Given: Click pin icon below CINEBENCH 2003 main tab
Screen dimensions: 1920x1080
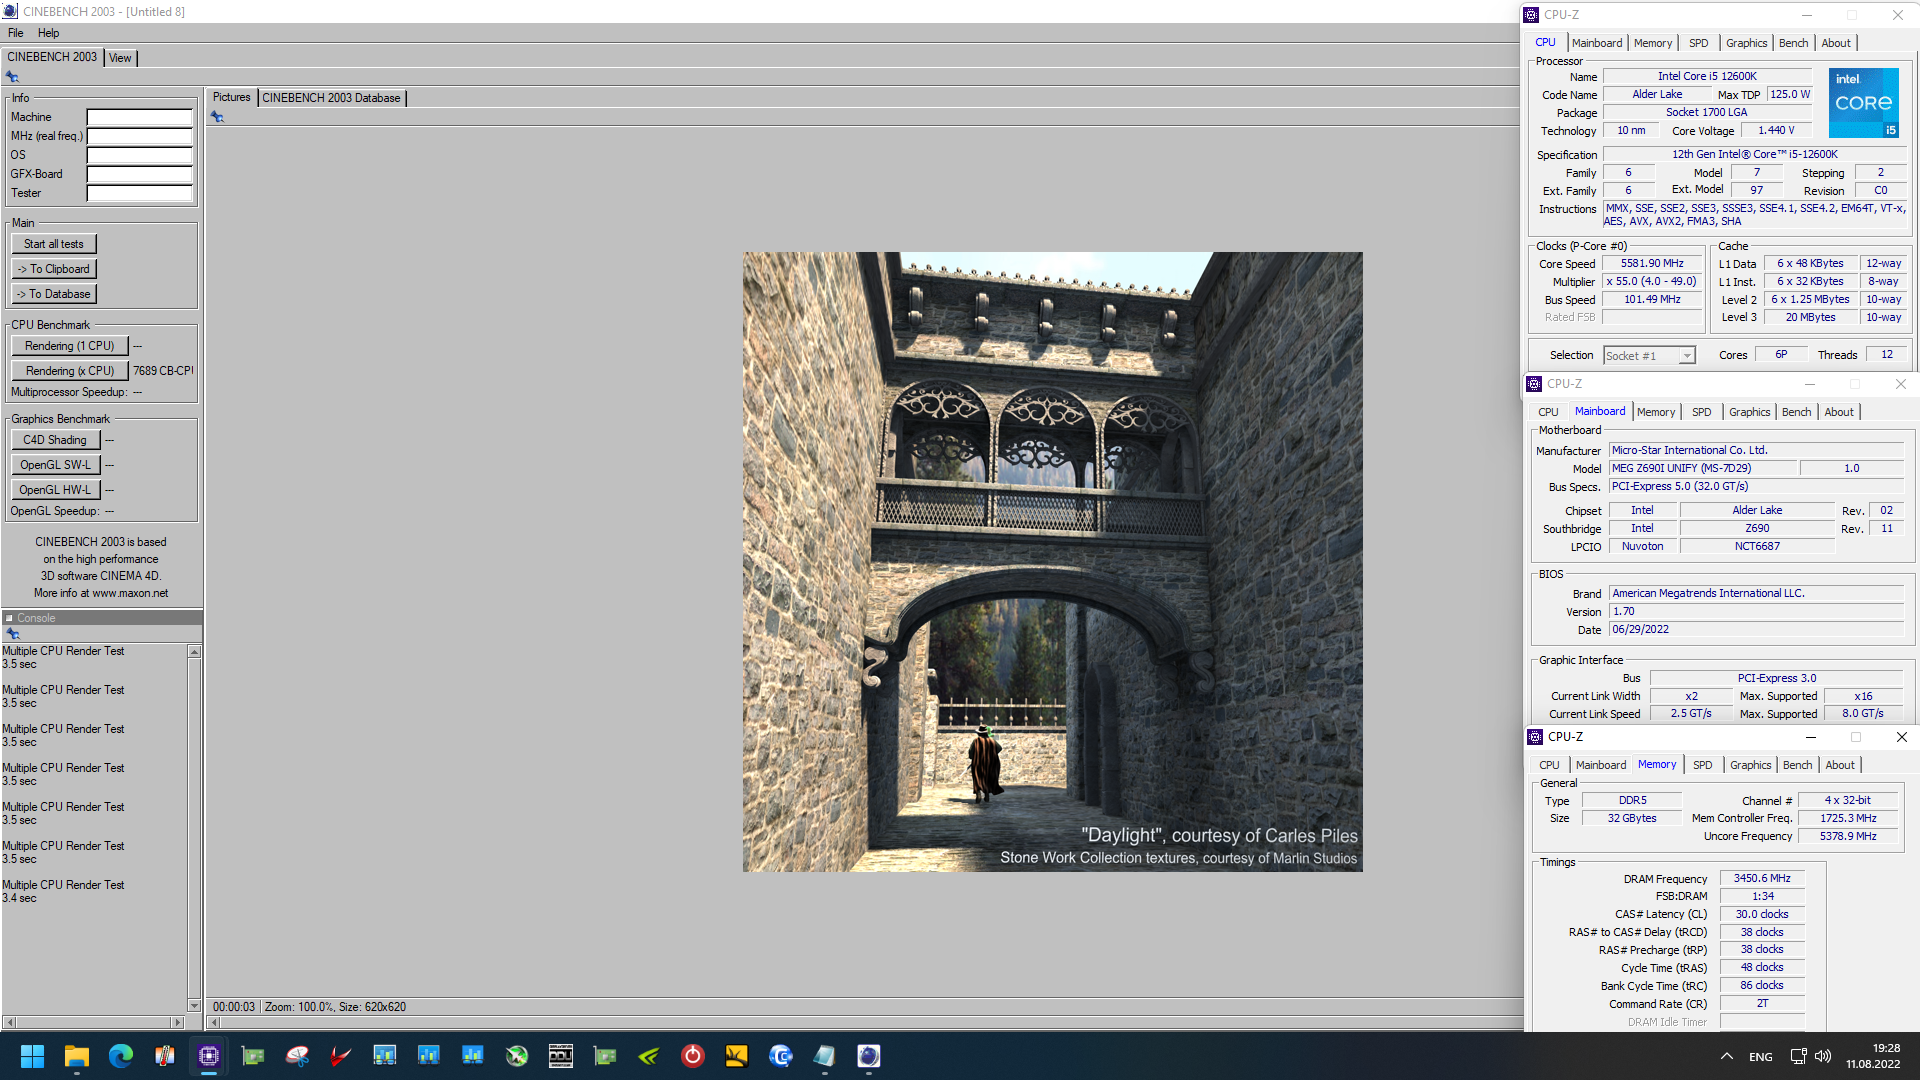Looking at the screenshot, I should point(12,77).
